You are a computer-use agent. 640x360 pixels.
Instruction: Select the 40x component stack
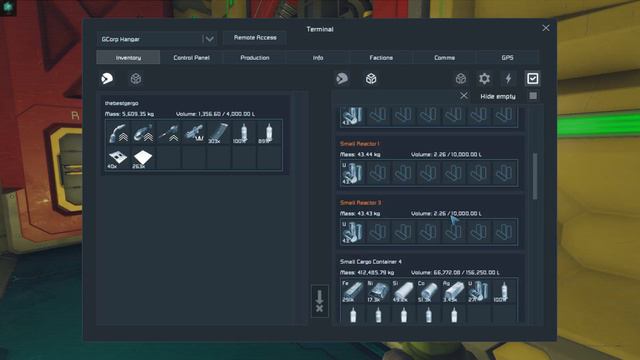[x=118, y=158]
